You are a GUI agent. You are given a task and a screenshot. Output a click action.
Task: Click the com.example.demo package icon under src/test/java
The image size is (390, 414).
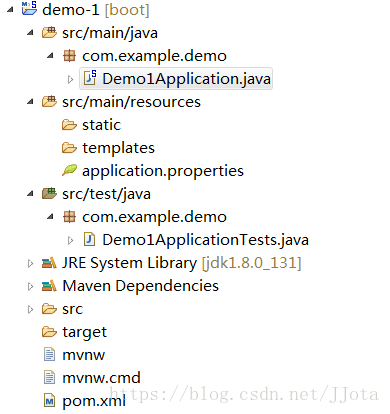(69, 217)
